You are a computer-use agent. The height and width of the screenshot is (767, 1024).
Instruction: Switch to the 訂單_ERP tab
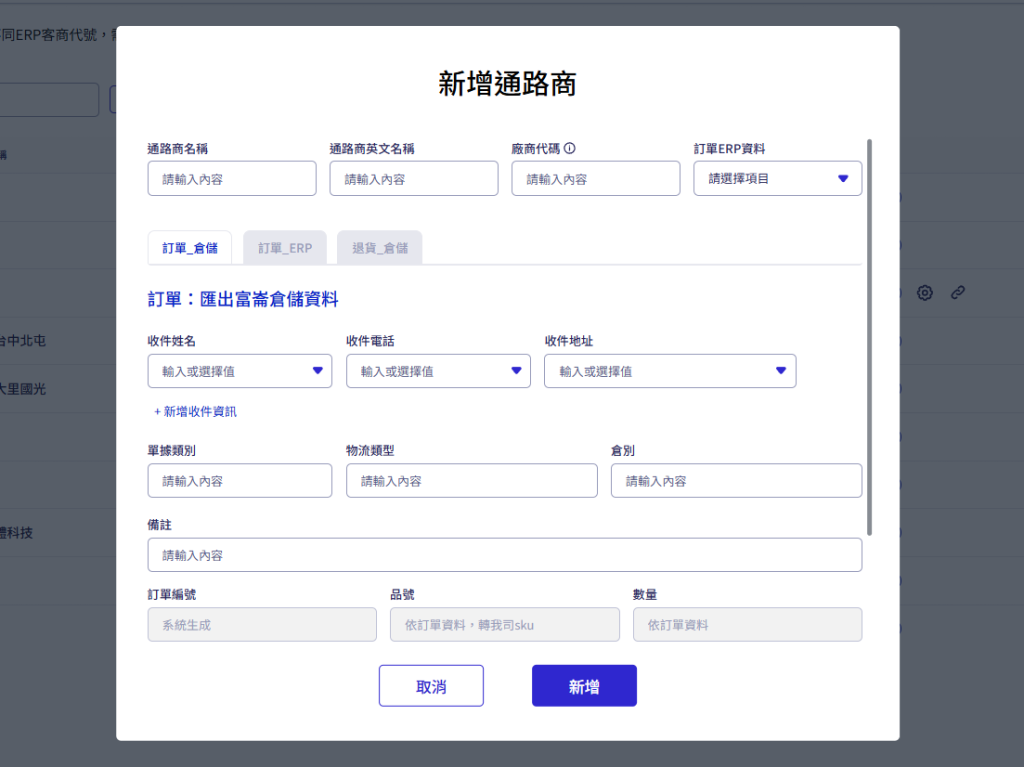(x=285, y=248)
